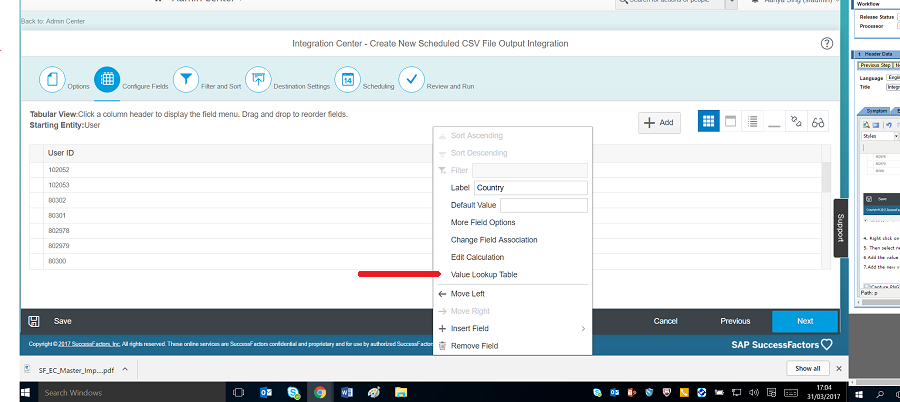Open Skype from the taskbar

[294, 393]
